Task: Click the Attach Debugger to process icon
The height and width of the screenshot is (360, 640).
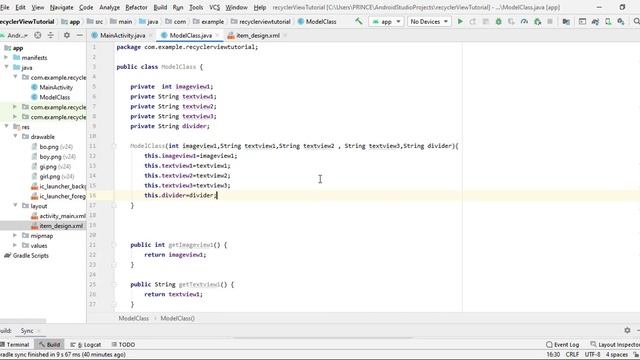Action: [x=537, y=21]
